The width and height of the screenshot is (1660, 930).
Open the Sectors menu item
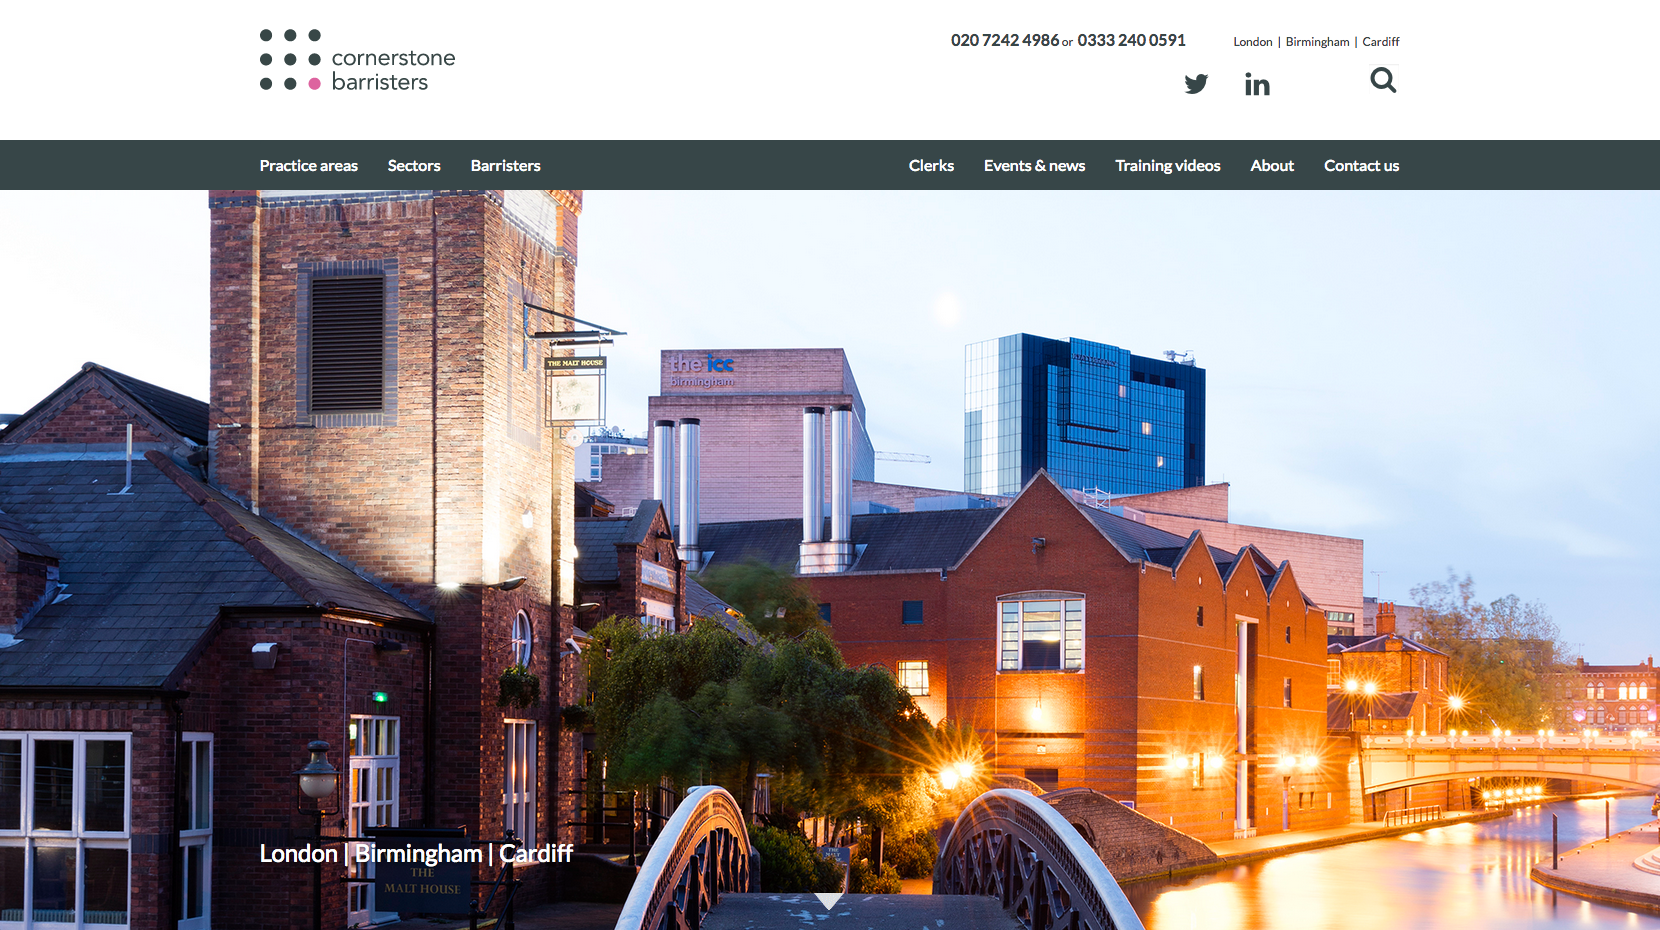click(x=414, y=166)
